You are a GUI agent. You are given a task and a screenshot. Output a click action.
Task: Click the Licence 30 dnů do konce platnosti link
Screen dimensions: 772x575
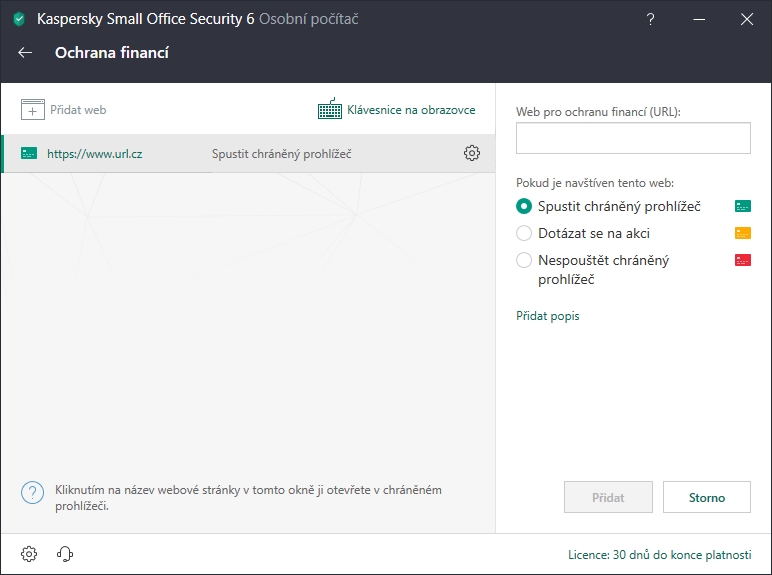click(658, 554)
